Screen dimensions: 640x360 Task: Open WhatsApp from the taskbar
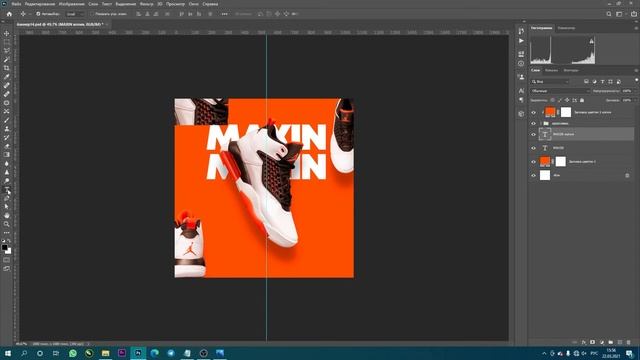(x=73, y=353)
